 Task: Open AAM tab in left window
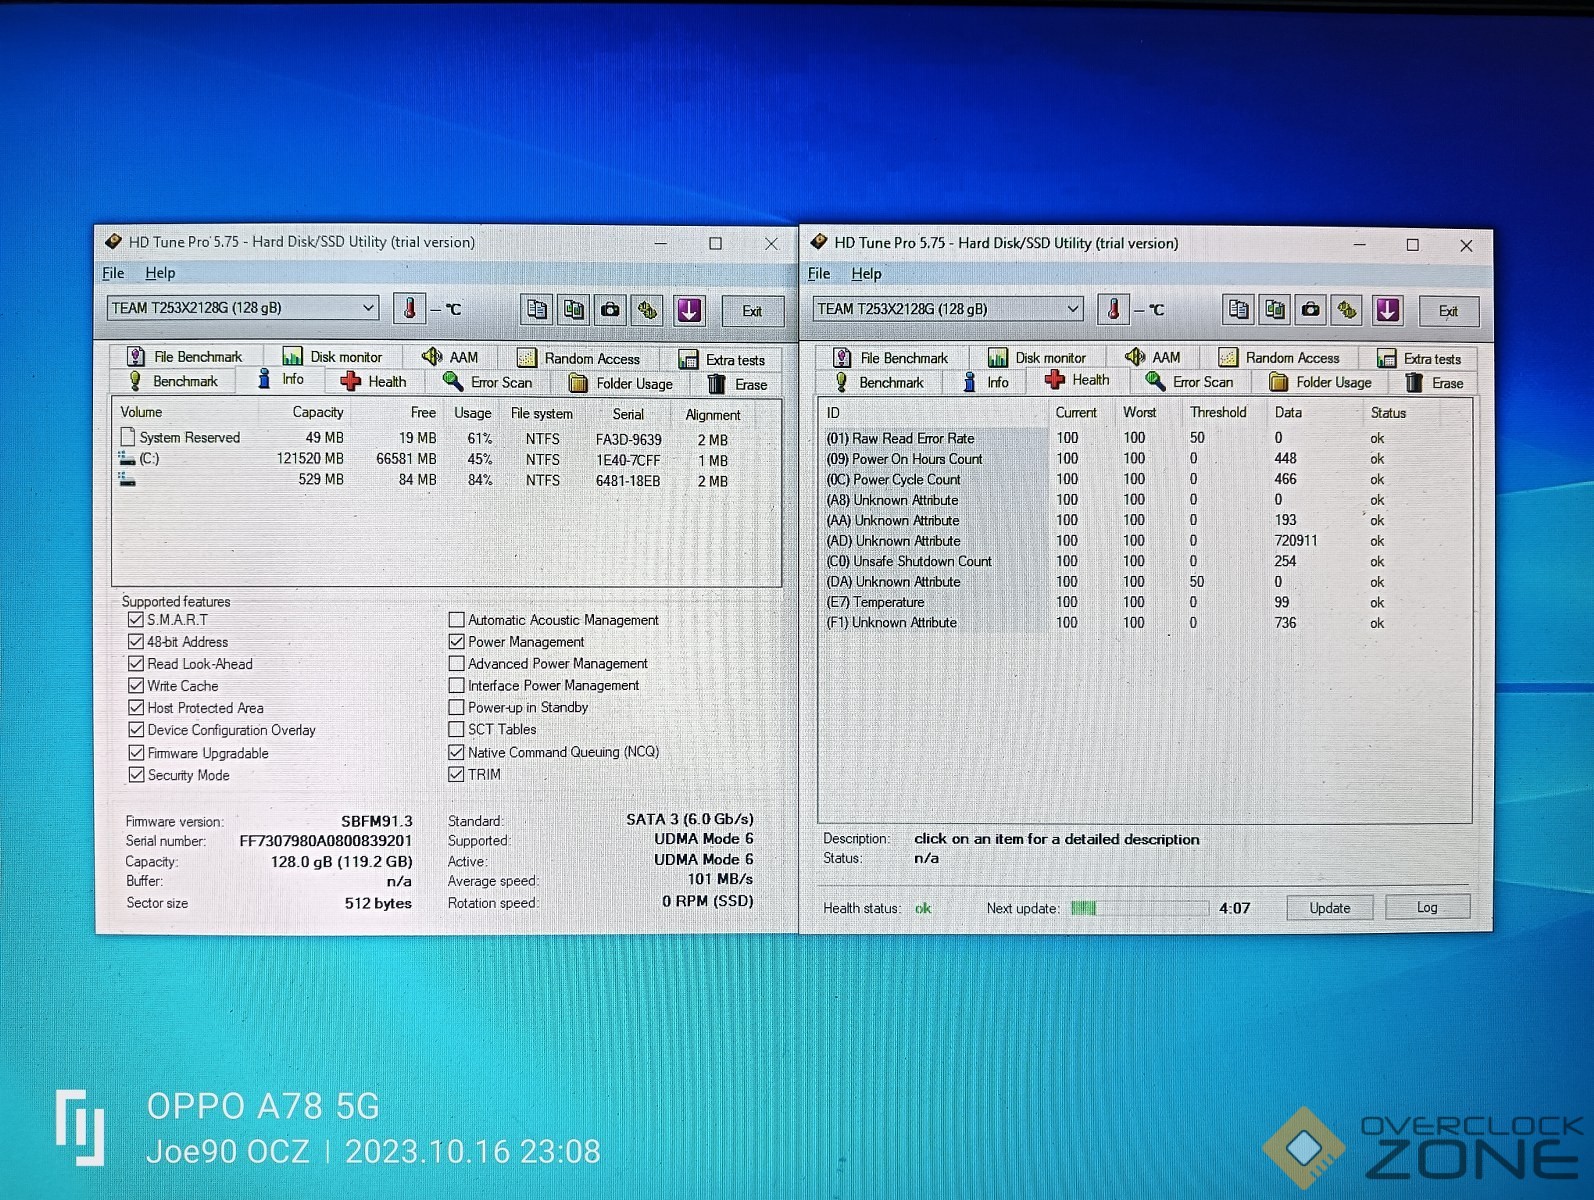pos(451,356)
